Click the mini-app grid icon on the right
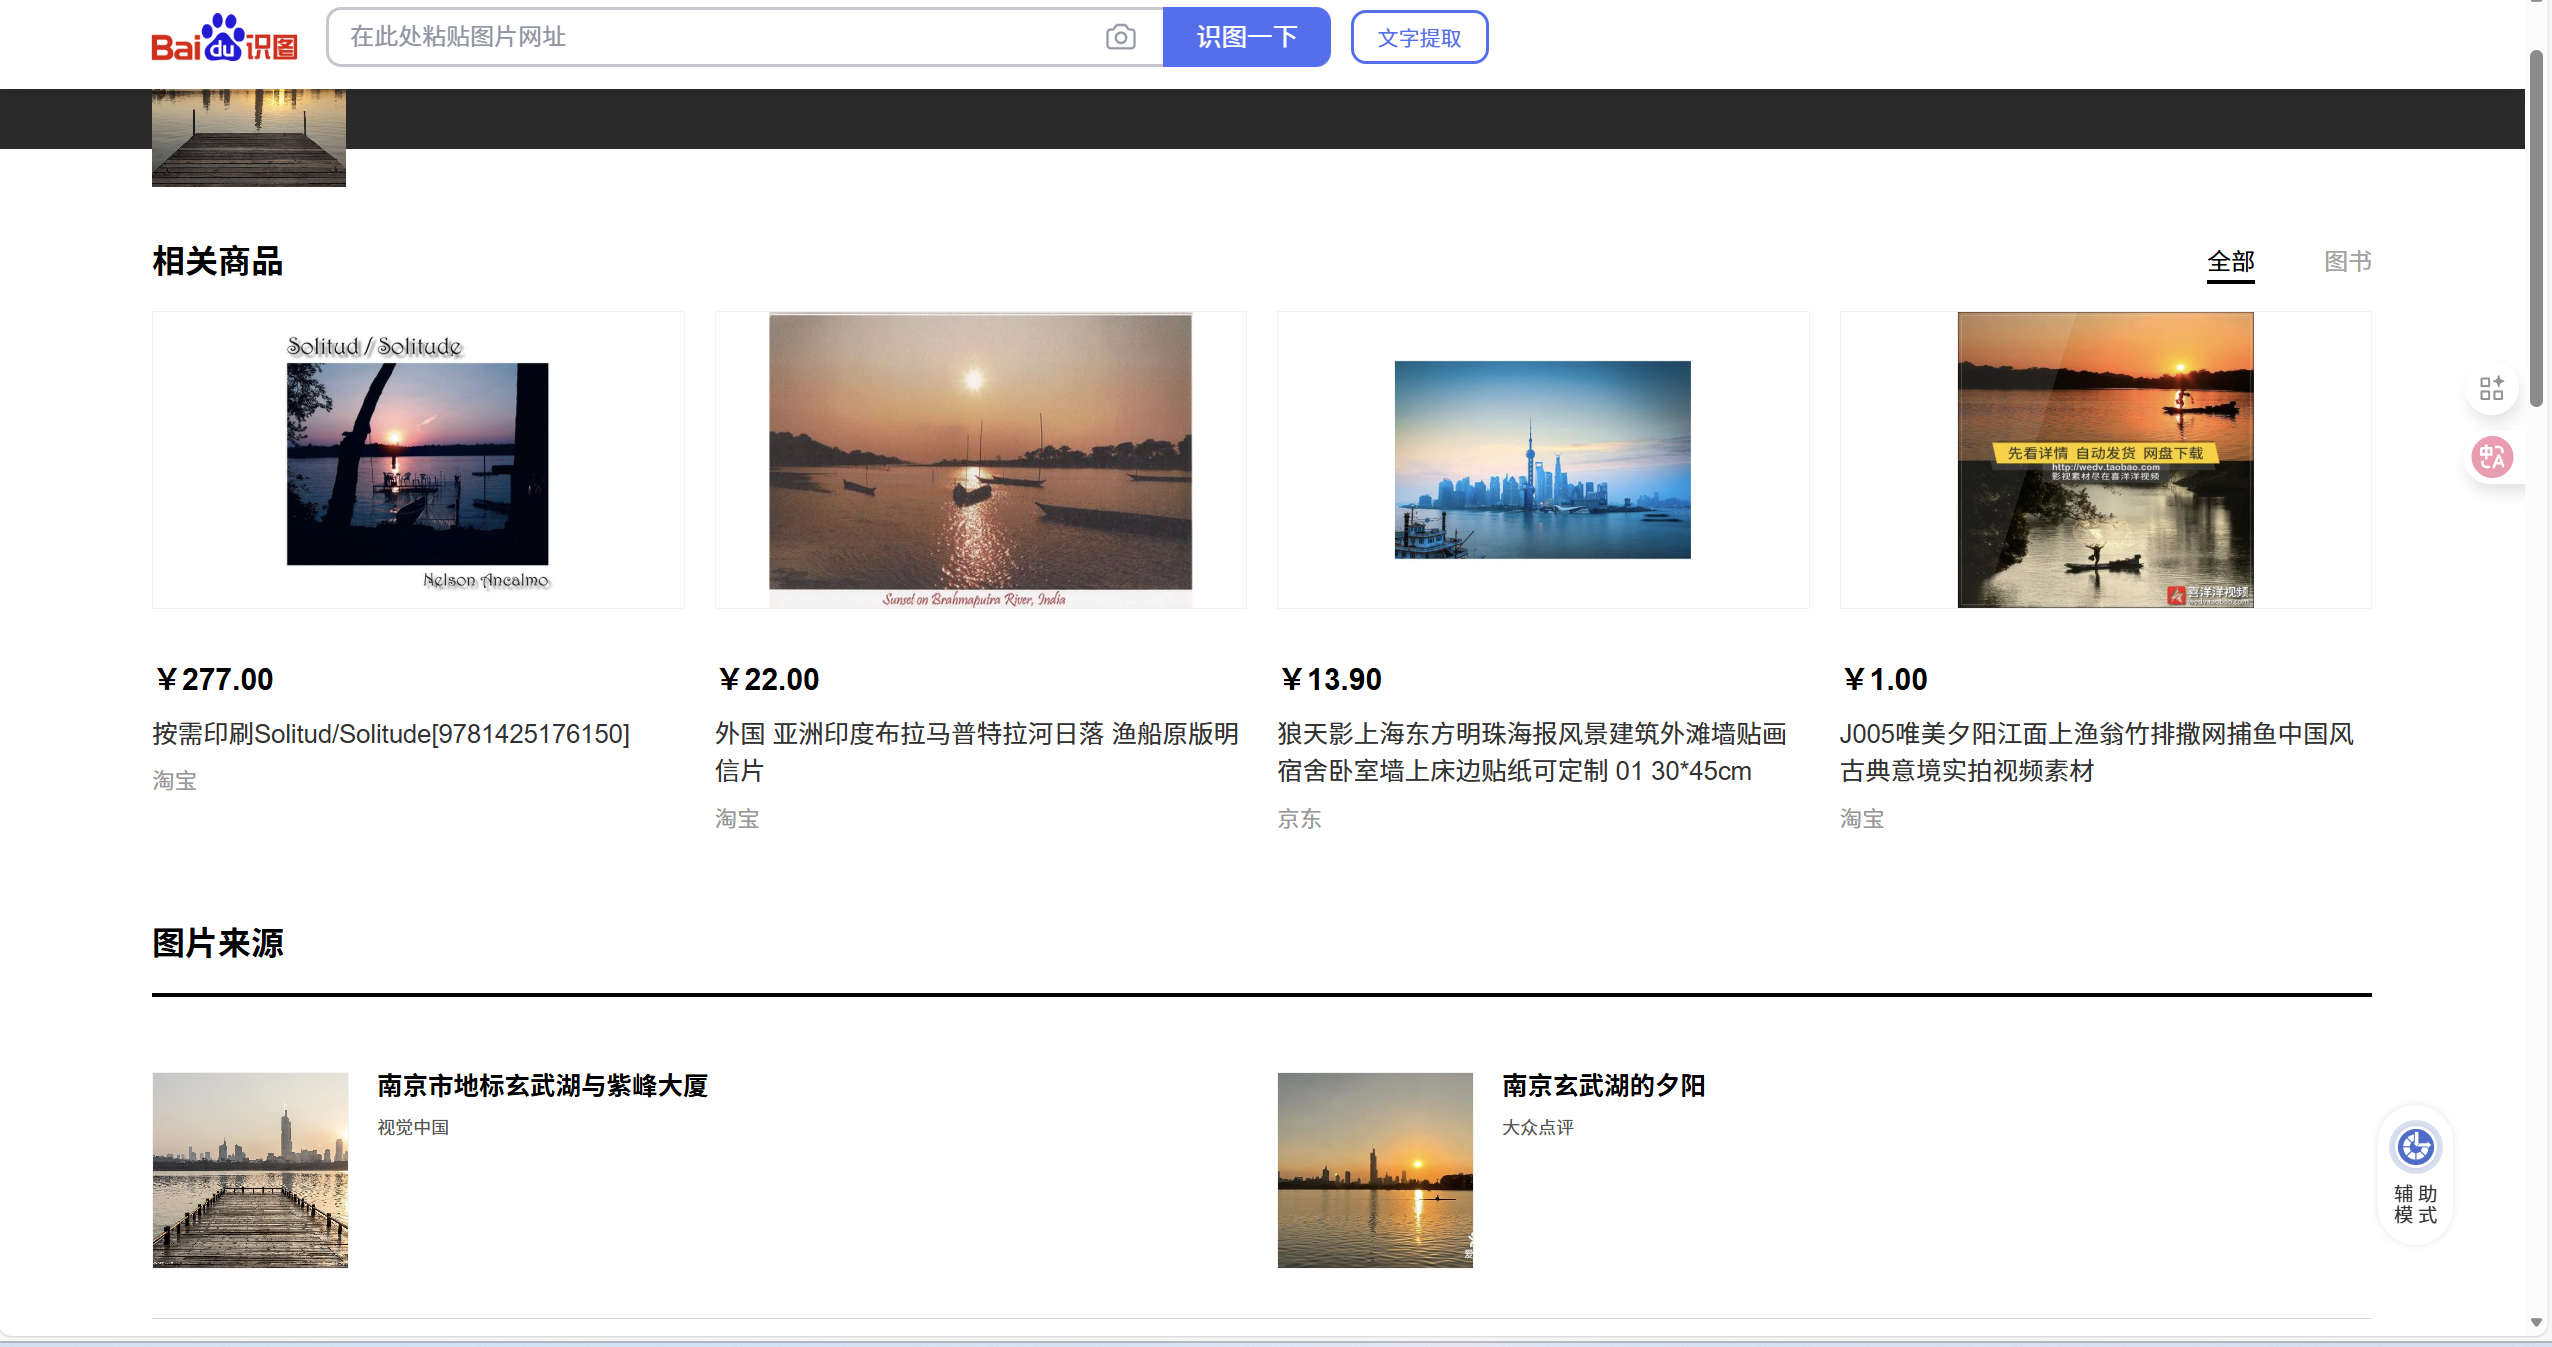 click(2491, 388)
